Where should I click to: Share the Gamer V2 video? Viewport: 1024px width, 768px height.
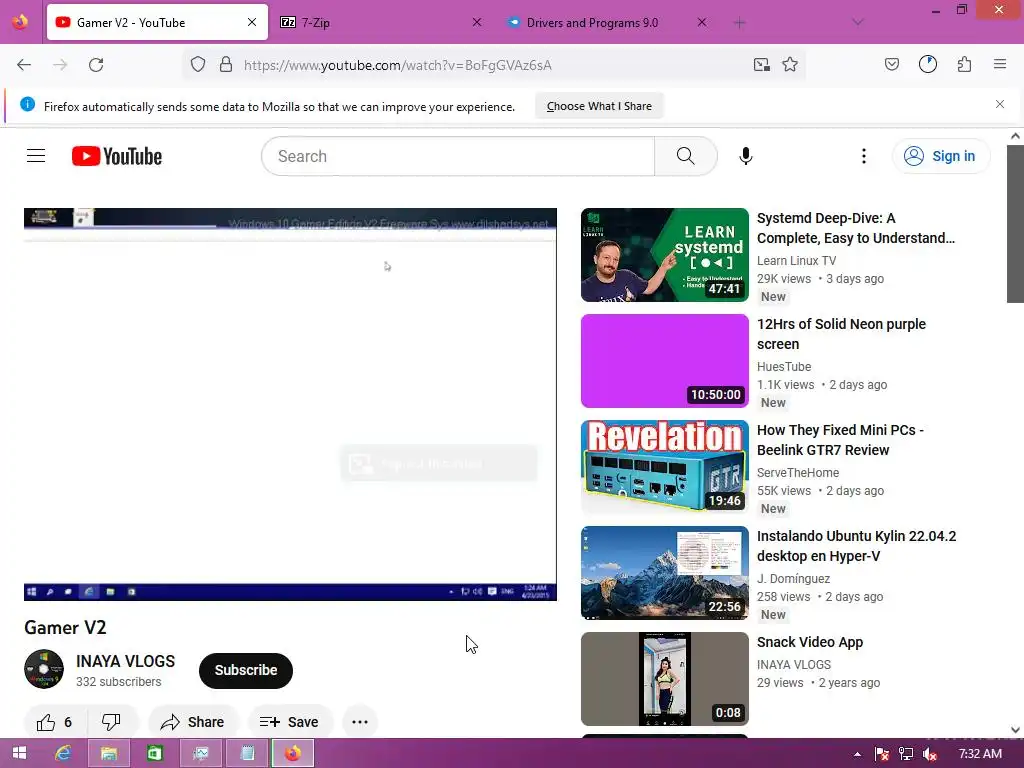(x=193, y=722)
